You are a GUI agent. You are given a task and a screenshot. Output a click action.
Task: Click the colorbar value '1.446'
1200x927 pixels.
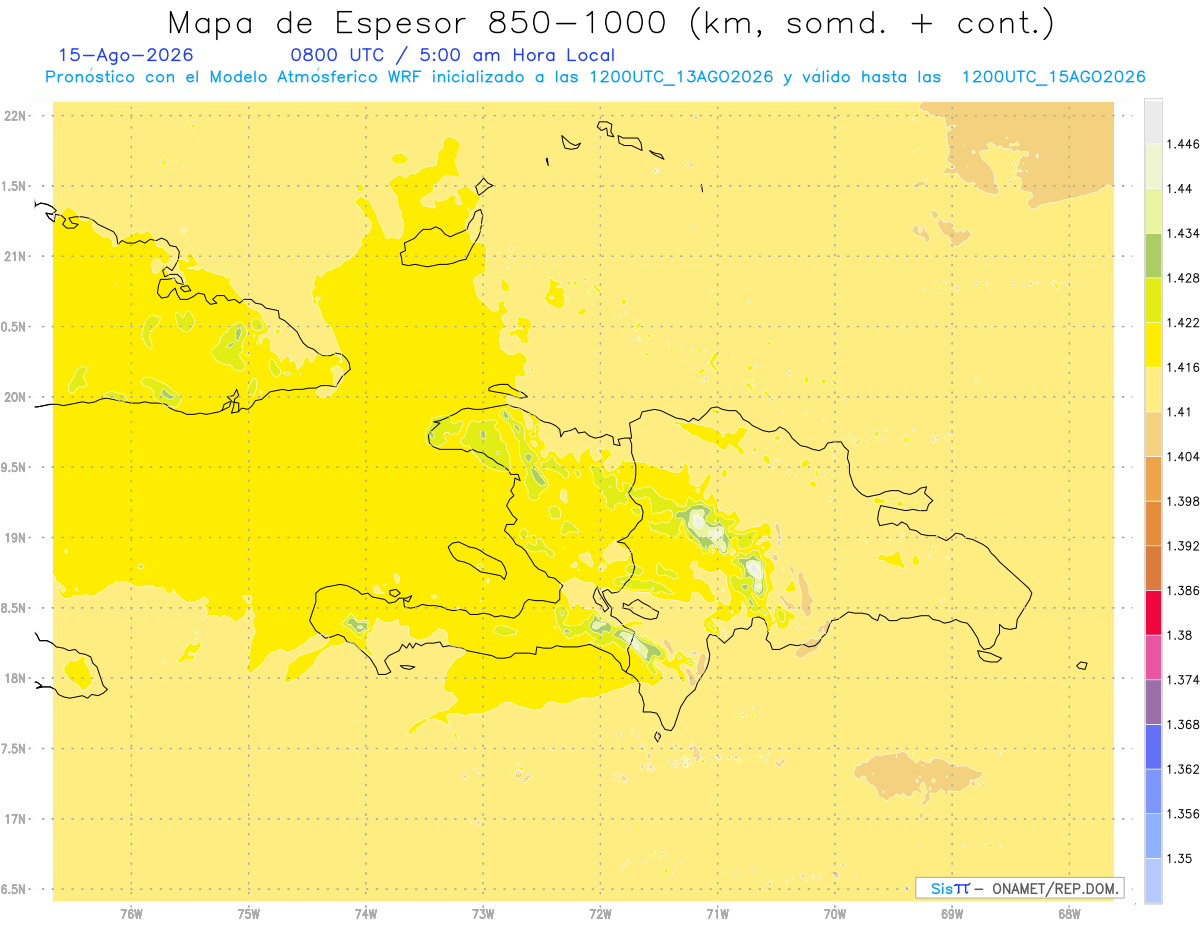coord(1183,144)
